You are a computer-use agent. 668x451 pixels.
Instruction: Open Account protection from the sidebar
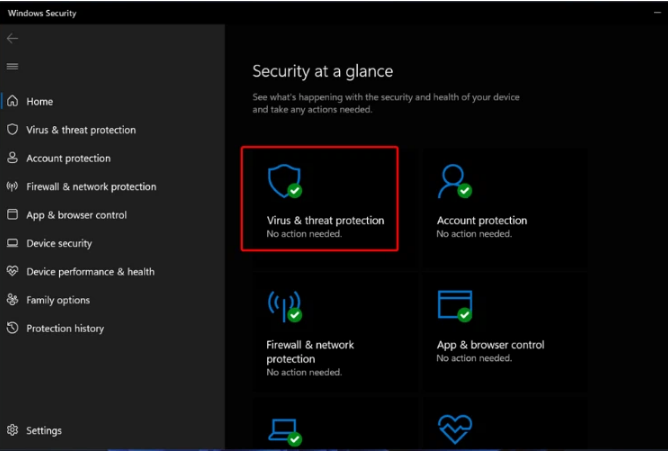click(x=68, y=158)
